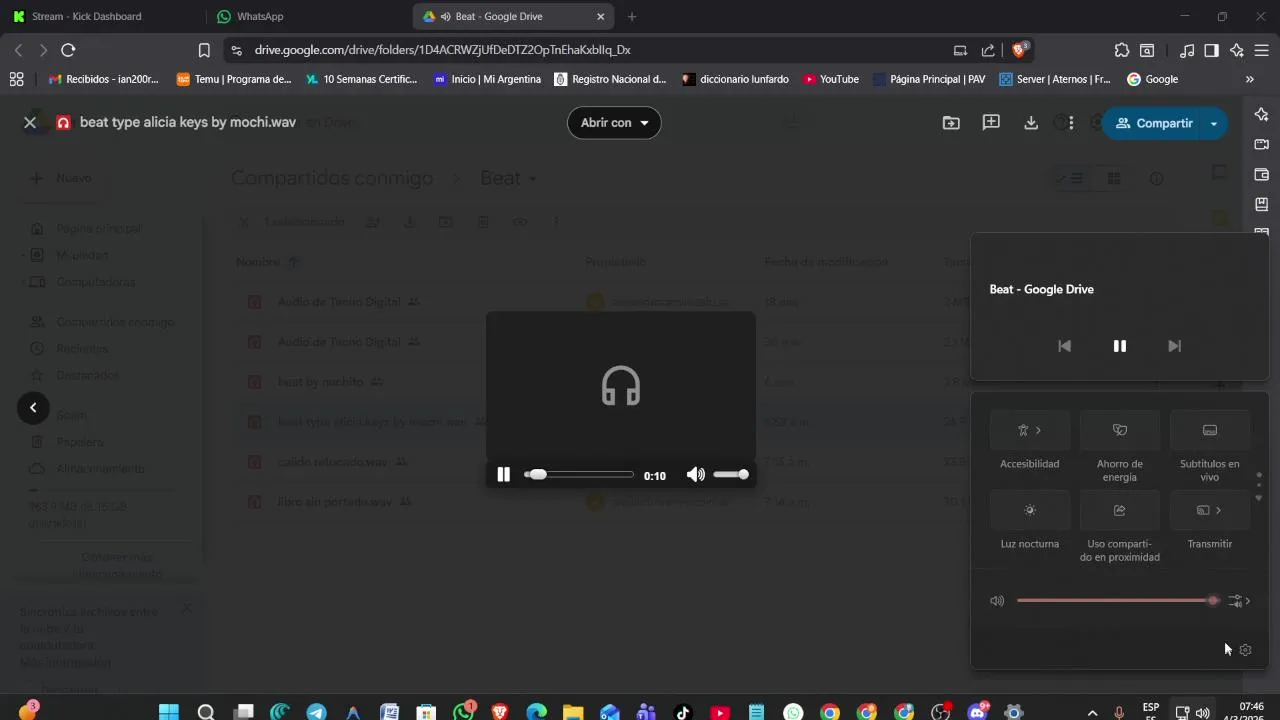Select the Beat - Google Drive tab
Image resolution: width=1280 pixels, height=720 pixels.
click(512, 17)
